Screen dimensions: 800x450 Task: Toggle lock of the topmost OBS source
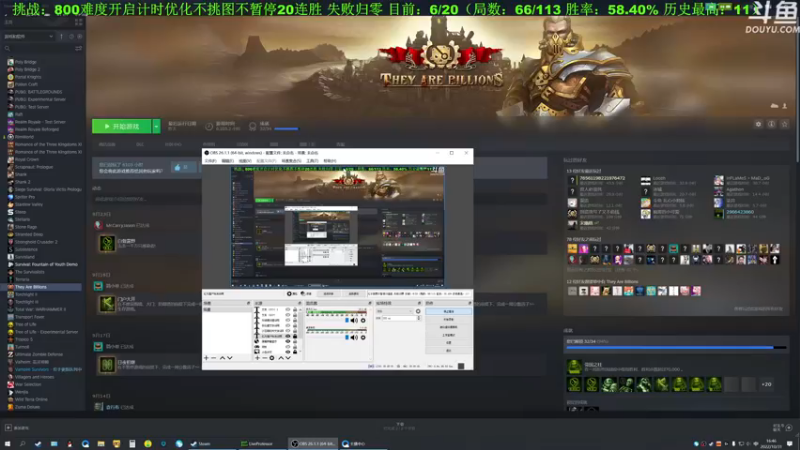tap(295, 310)
